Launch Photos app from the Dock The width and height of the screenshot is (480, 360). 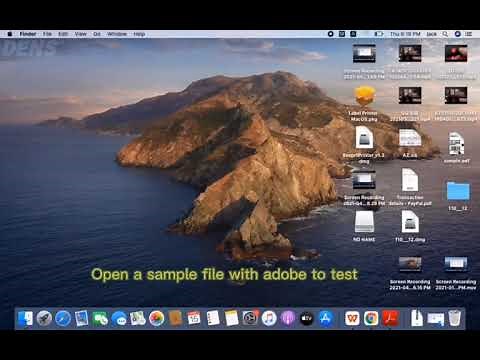coord(156,318)
